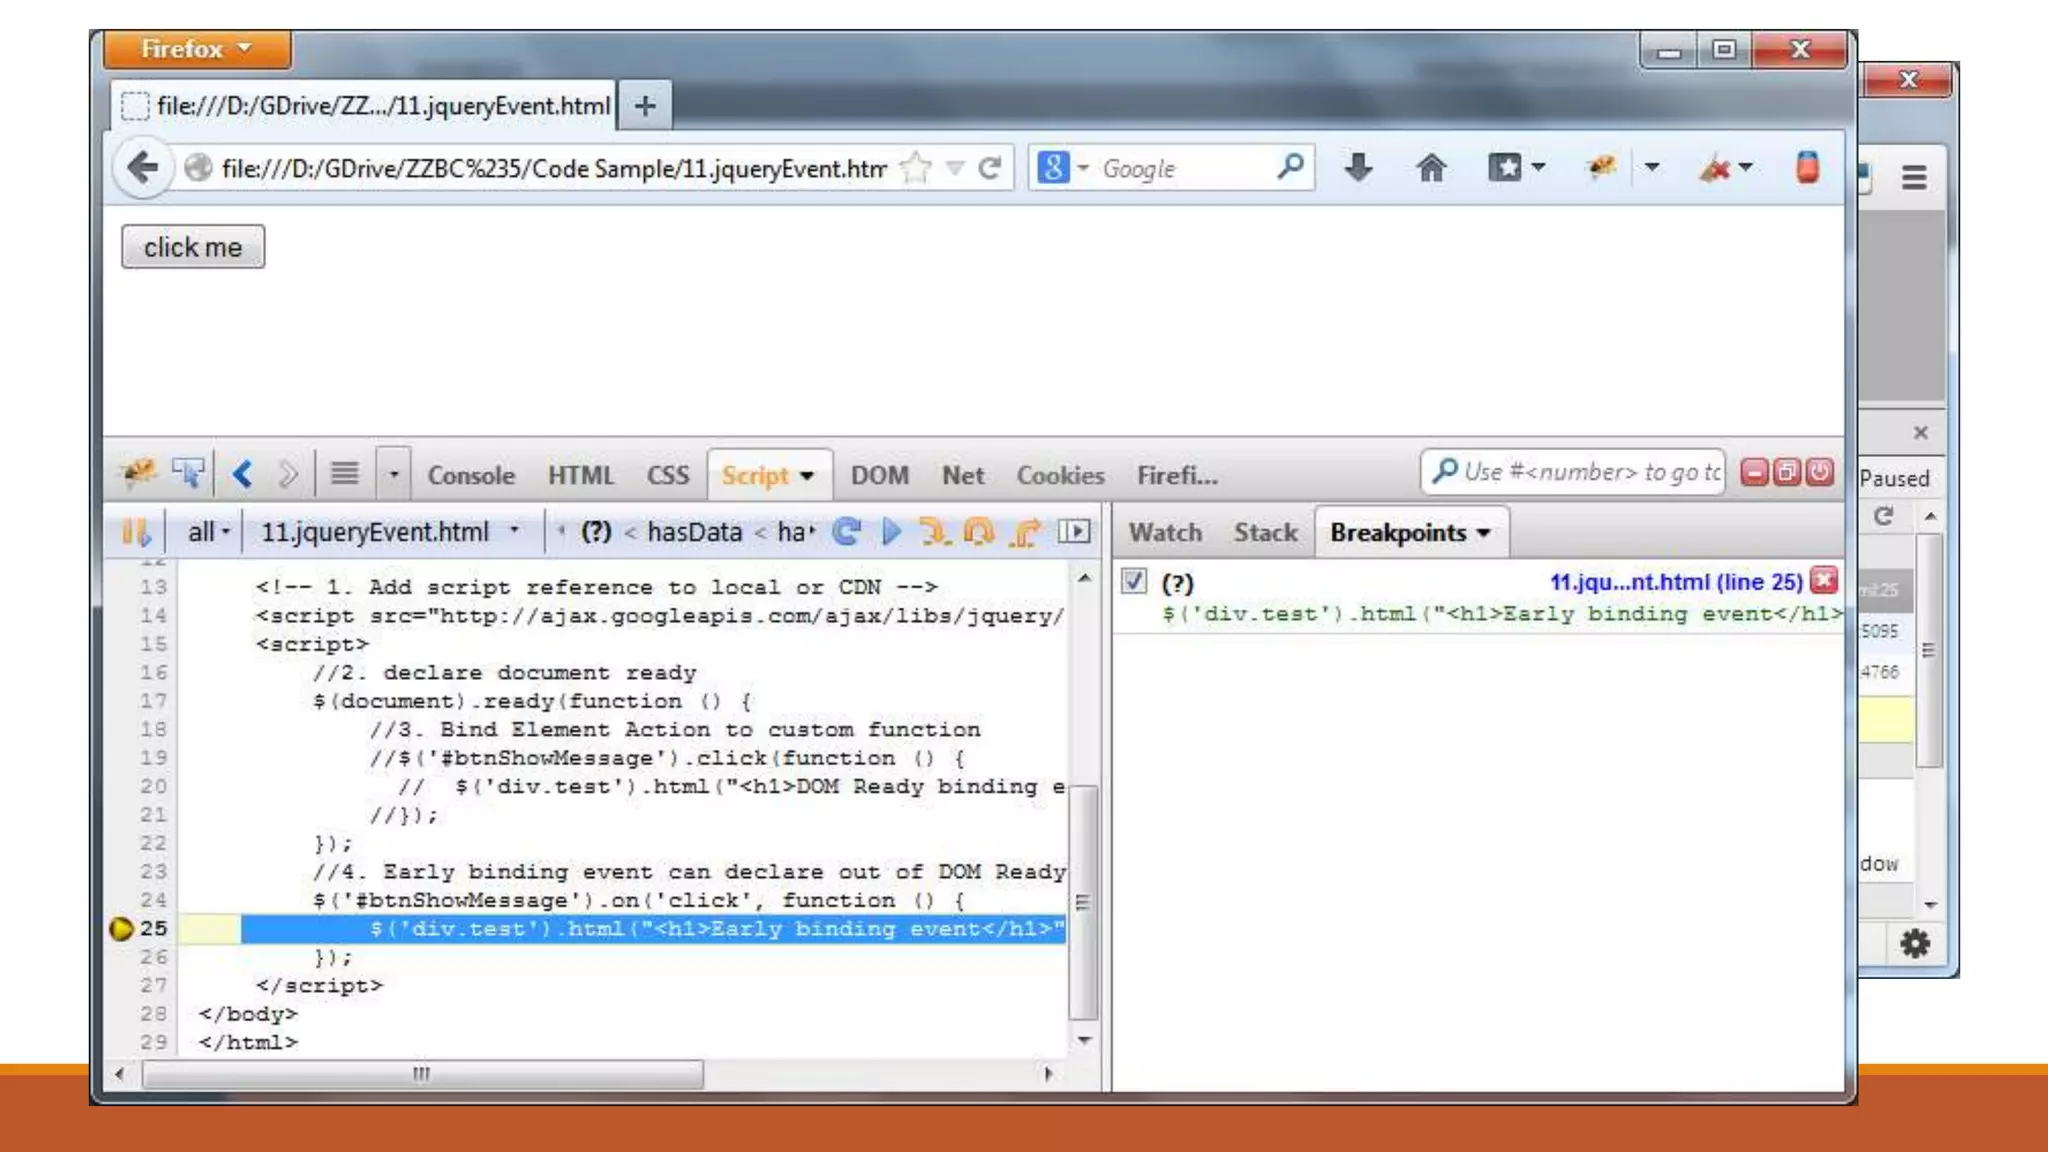Go back with the browser back arrow

click(x=143, y=167)
